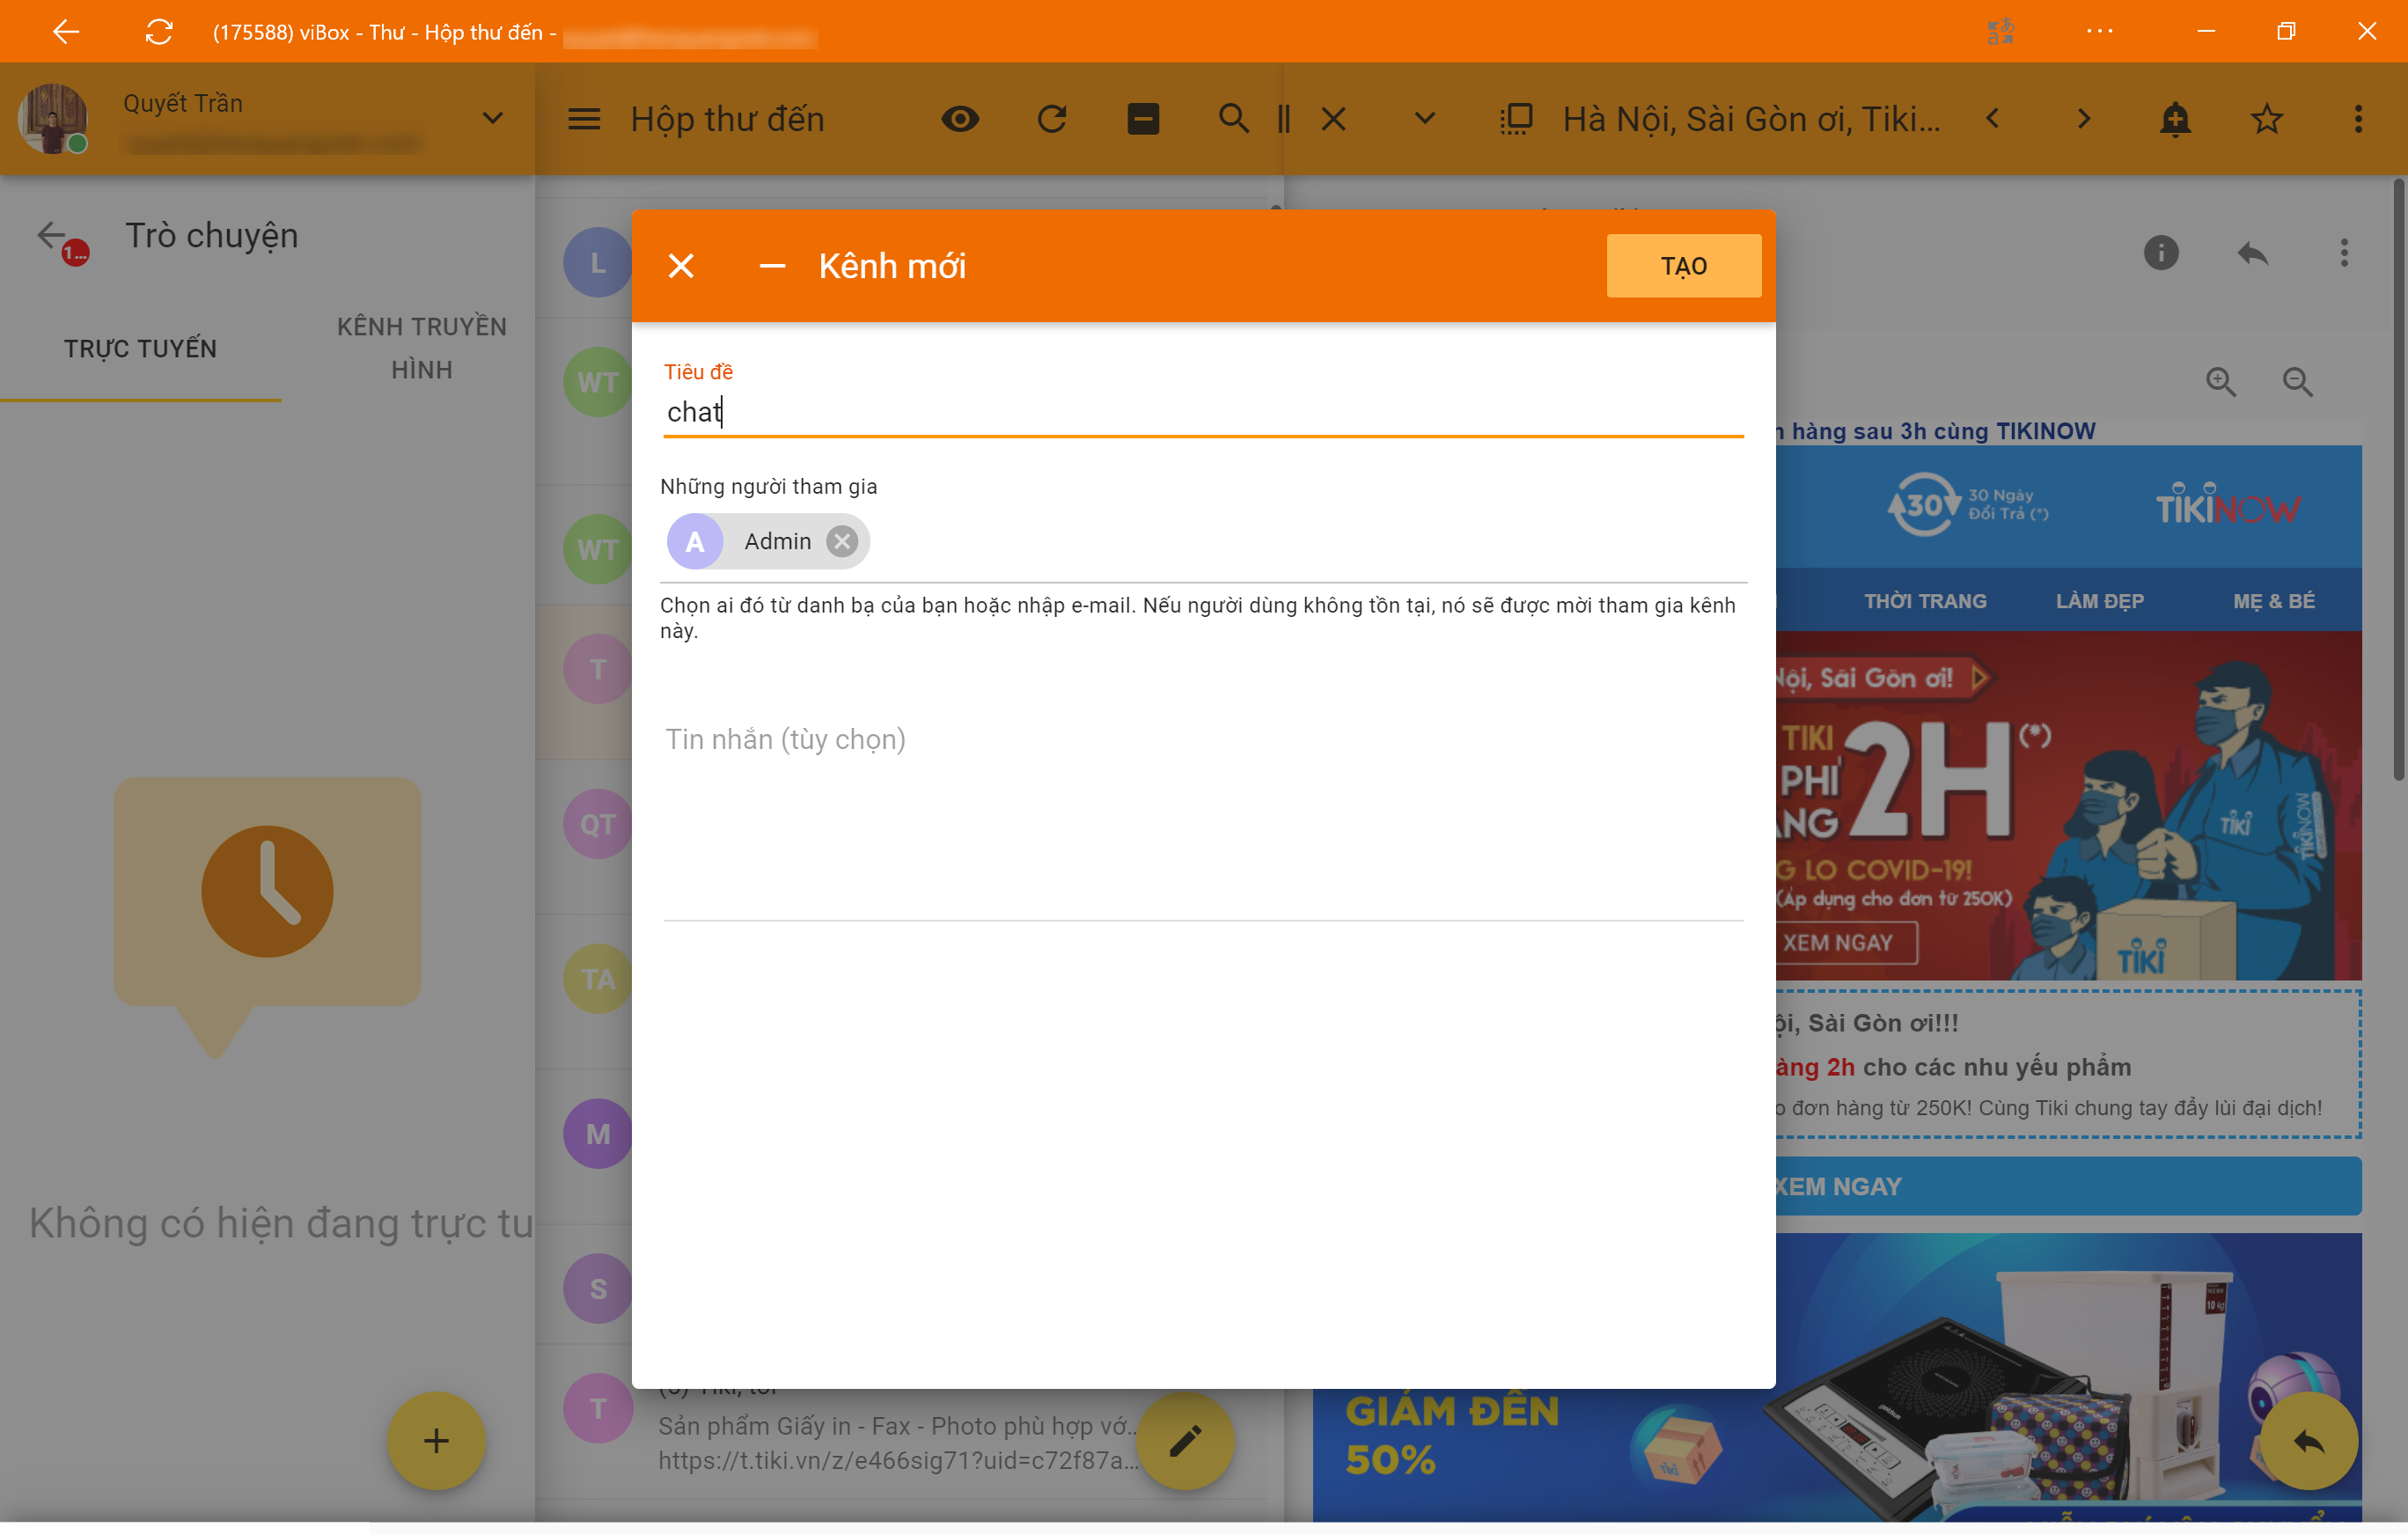This screenshot has width=2408, height=1535.
Task: Click the Tiêu đề title field
Action: click(x=1202, y=412)
